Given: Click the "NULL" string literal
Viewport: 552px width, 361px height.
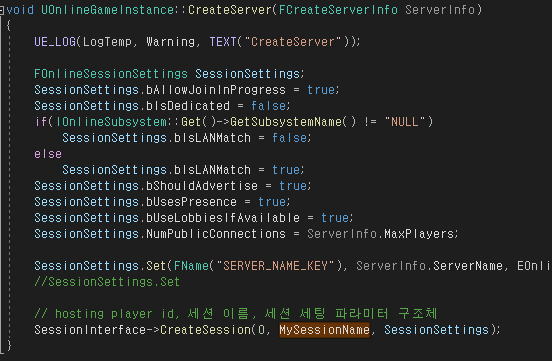Looking at the screenshot, I should coord(405,122).
